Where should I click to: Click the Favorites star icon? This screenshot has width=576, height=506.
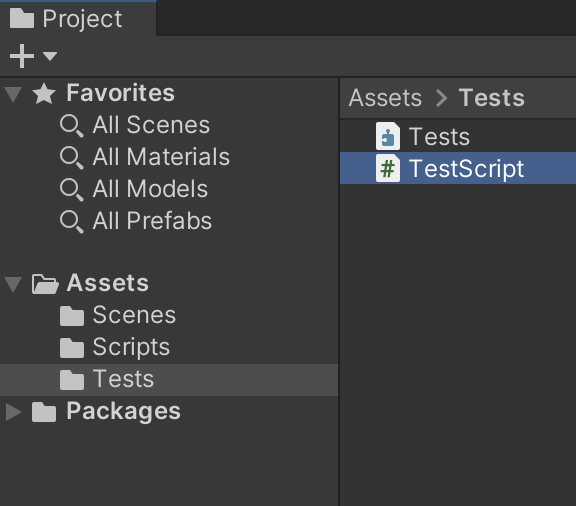click(44, 93)
